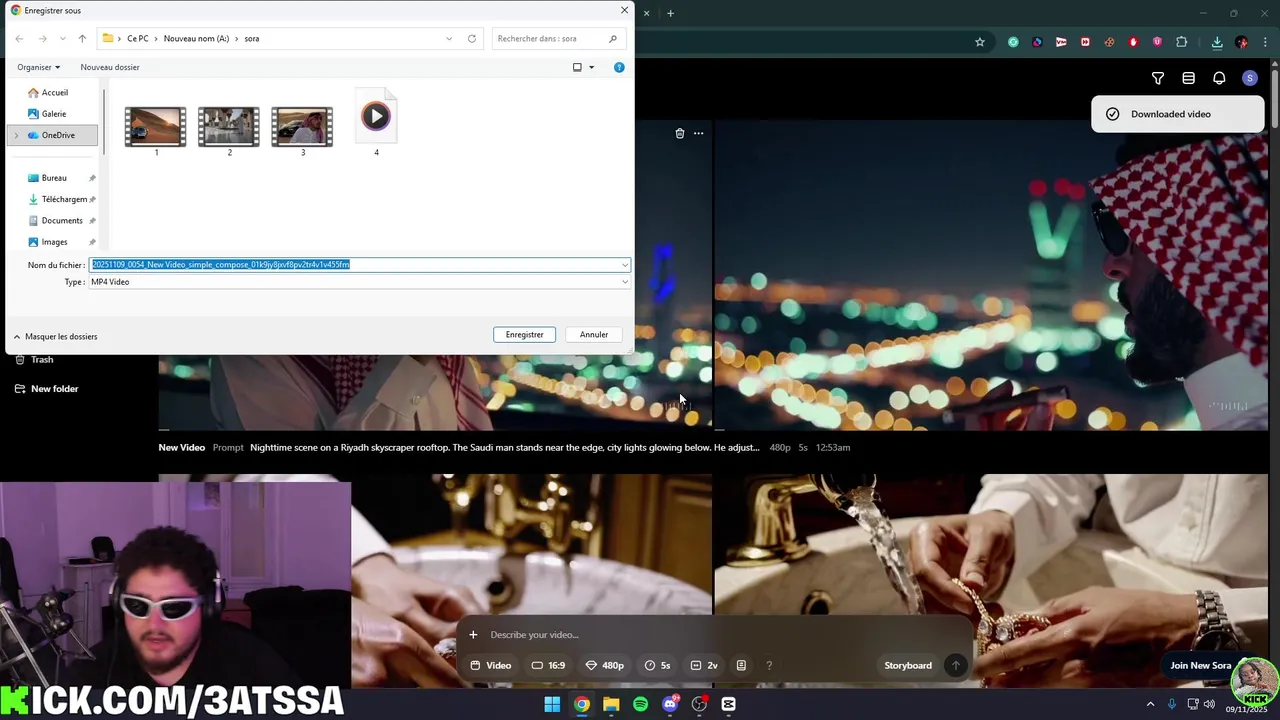Open Images in the navigation pane

55,242
